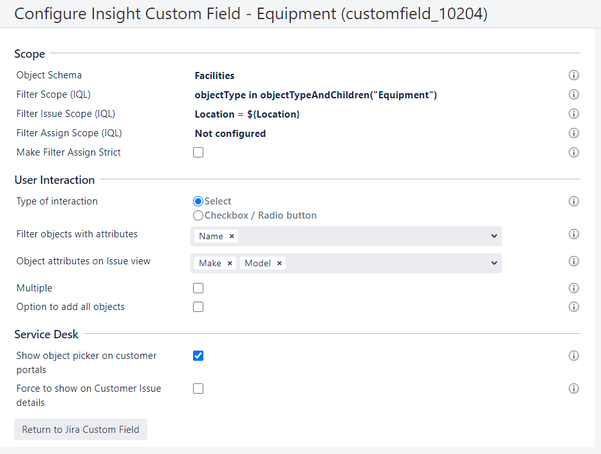Click Return to Jira Custom Field button
Viewport: 601px width, 454px height.
81,430
